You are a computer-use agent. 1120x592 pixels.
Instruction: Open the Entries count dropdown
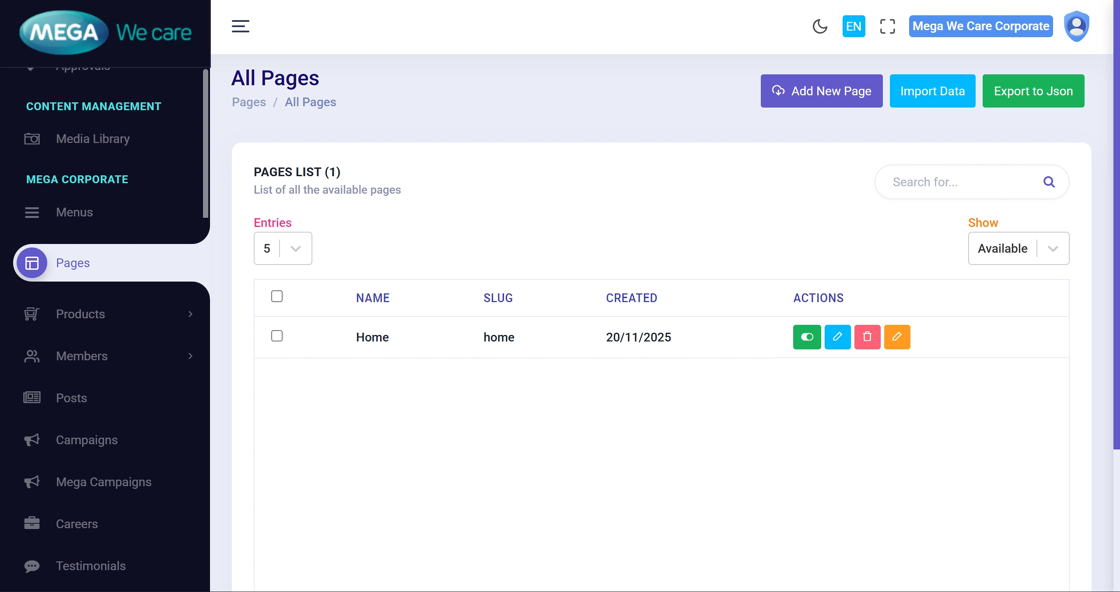(x=283, y=249)
